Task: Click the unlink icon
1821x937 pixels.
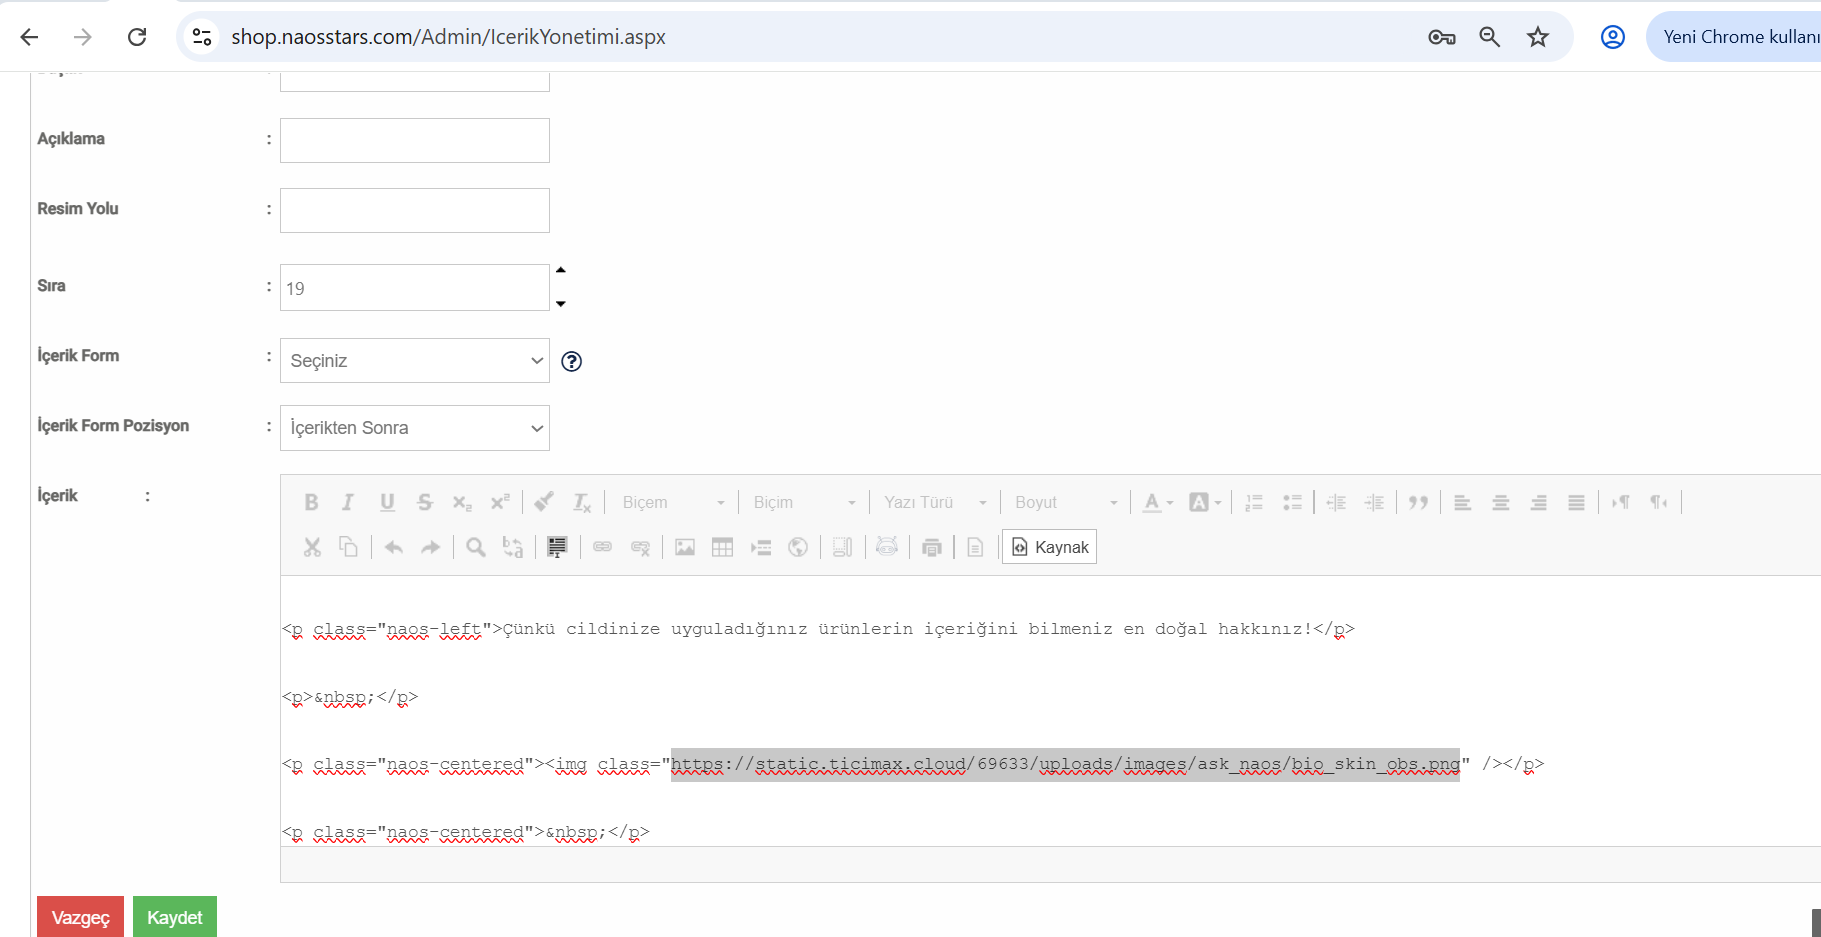Action: click(640, 547)
